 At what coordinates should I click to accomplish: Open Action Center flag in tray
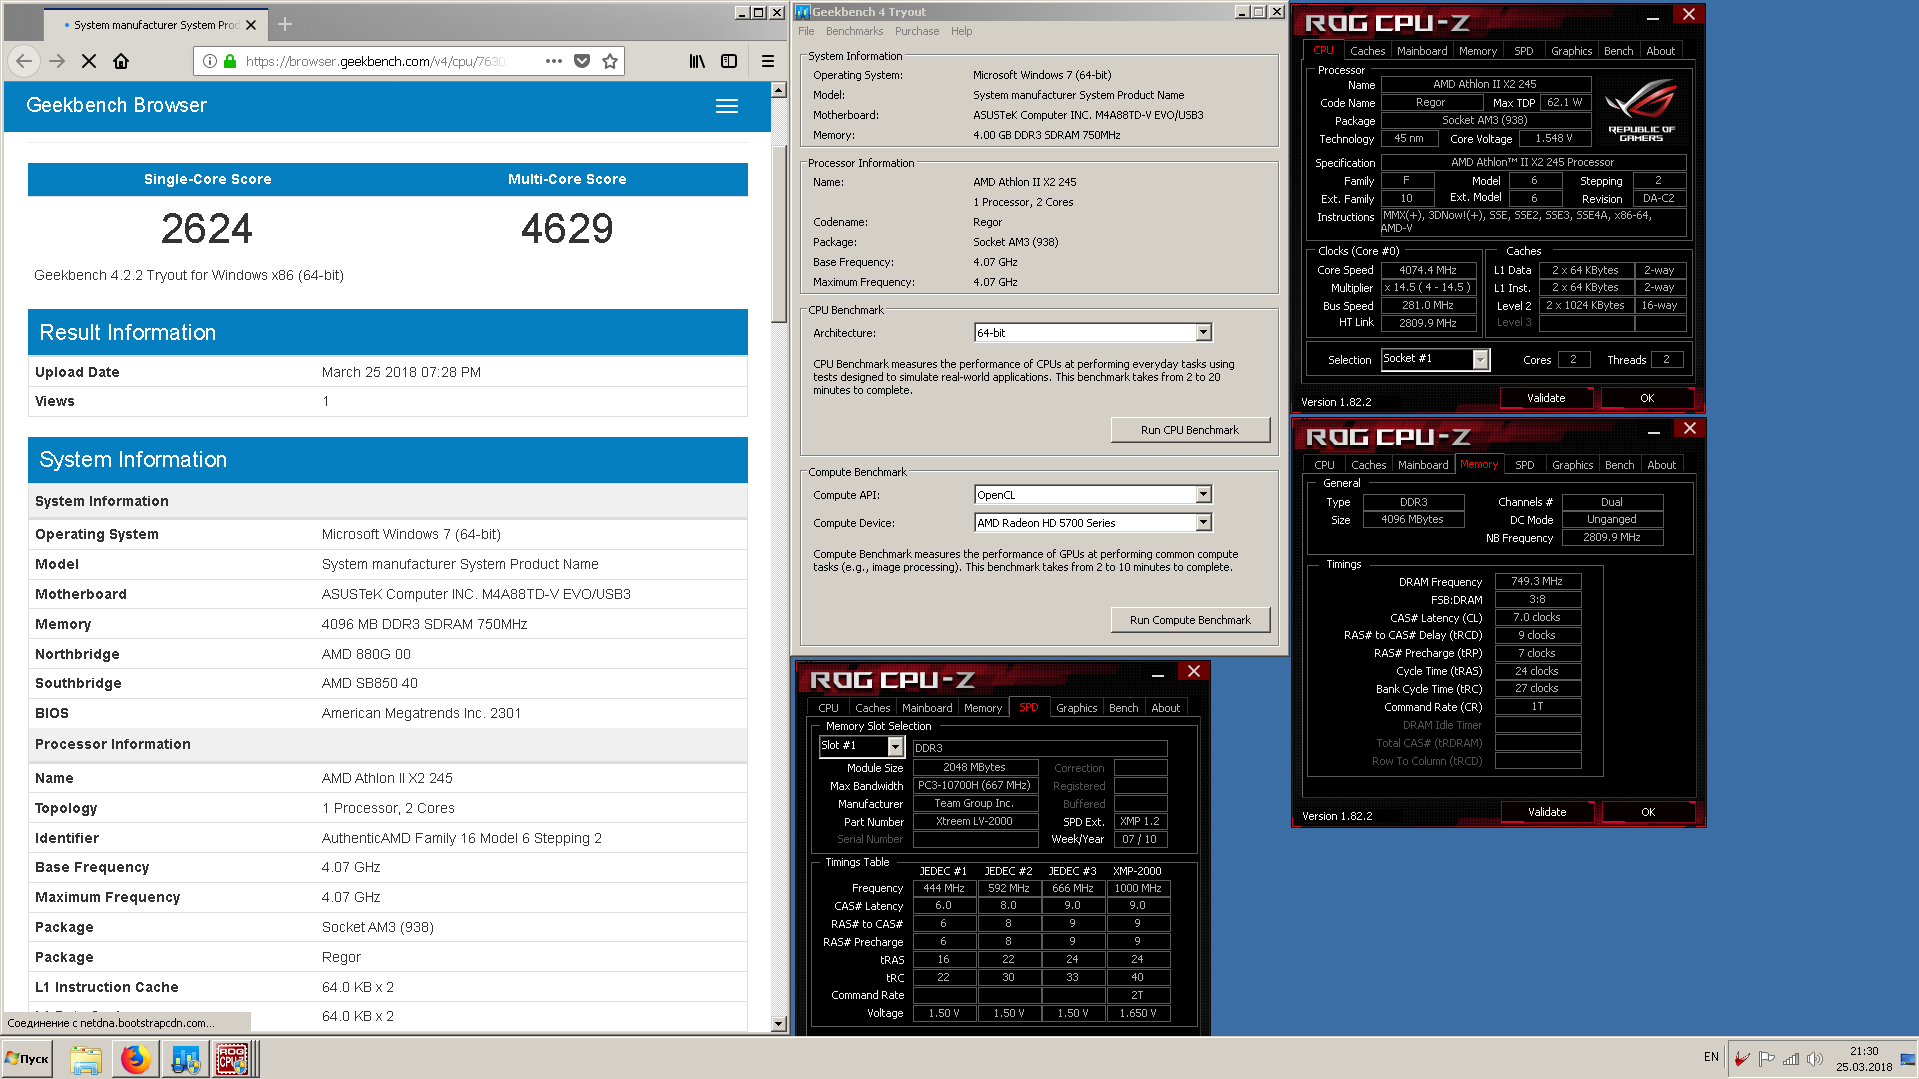click(1766, 1059)
